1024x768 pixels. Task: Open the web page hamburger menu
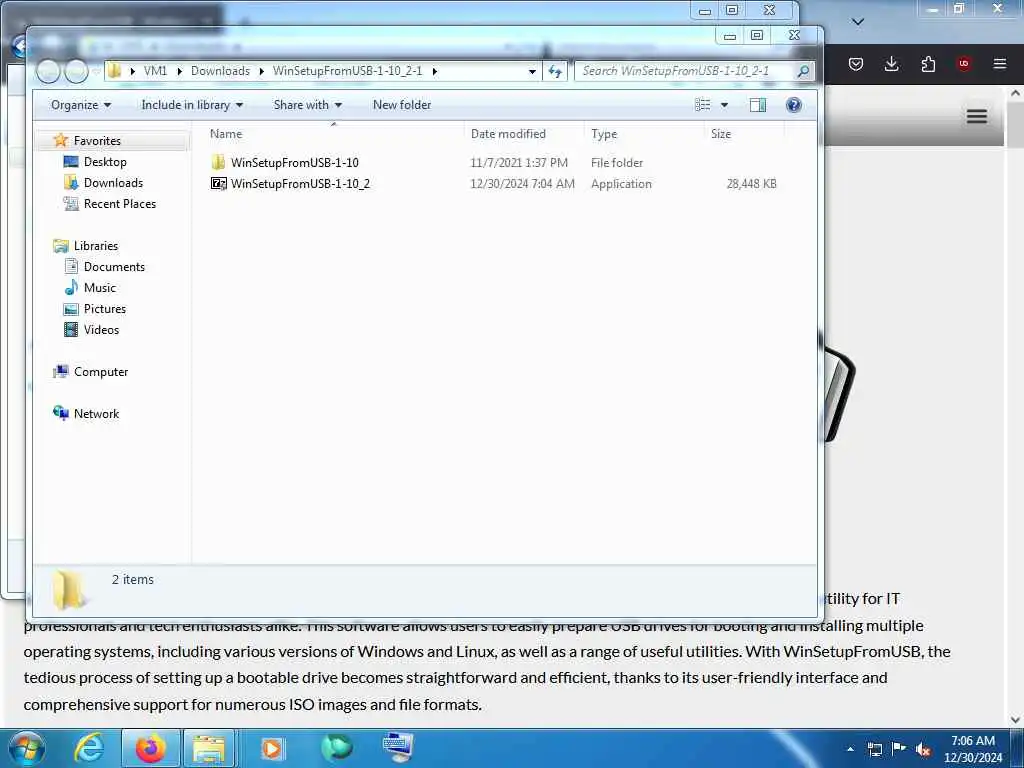click(x=976, y=116)
